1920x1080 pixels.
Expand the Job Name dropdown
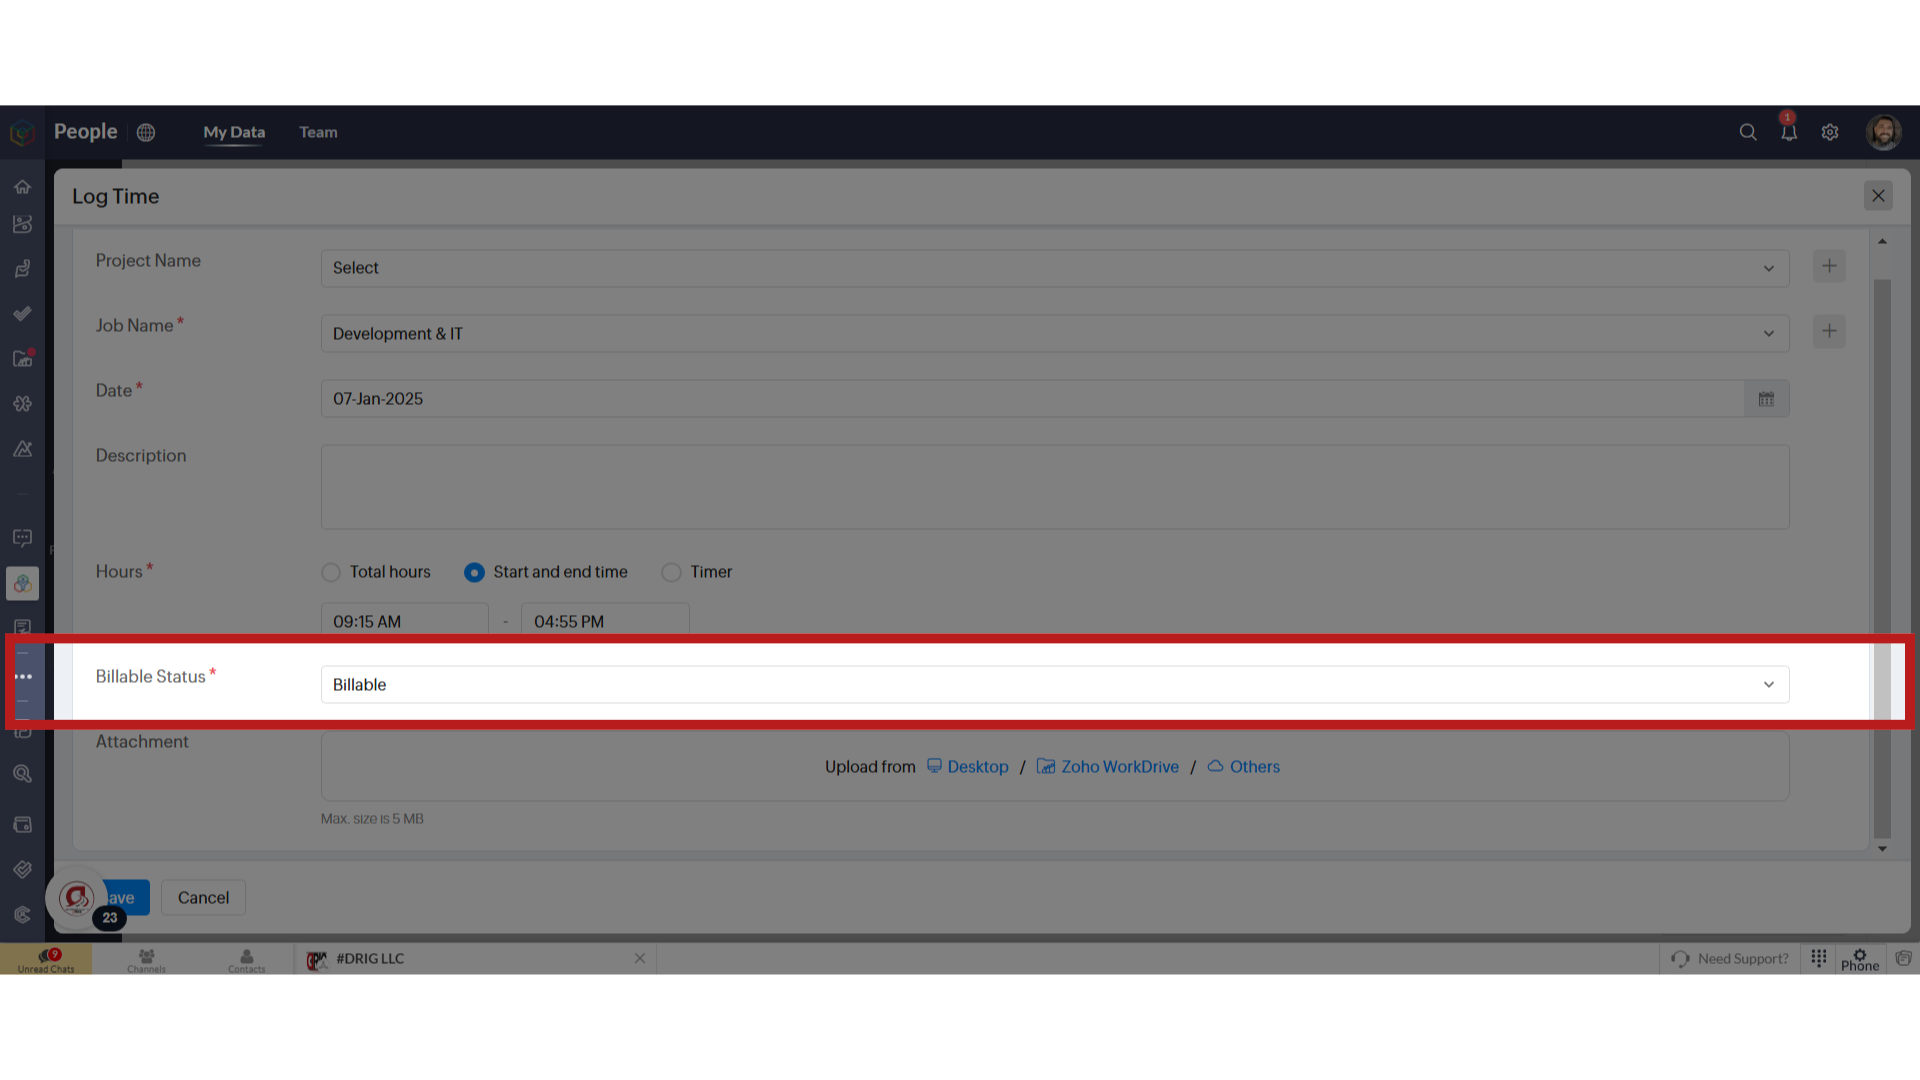(1768, 332)
